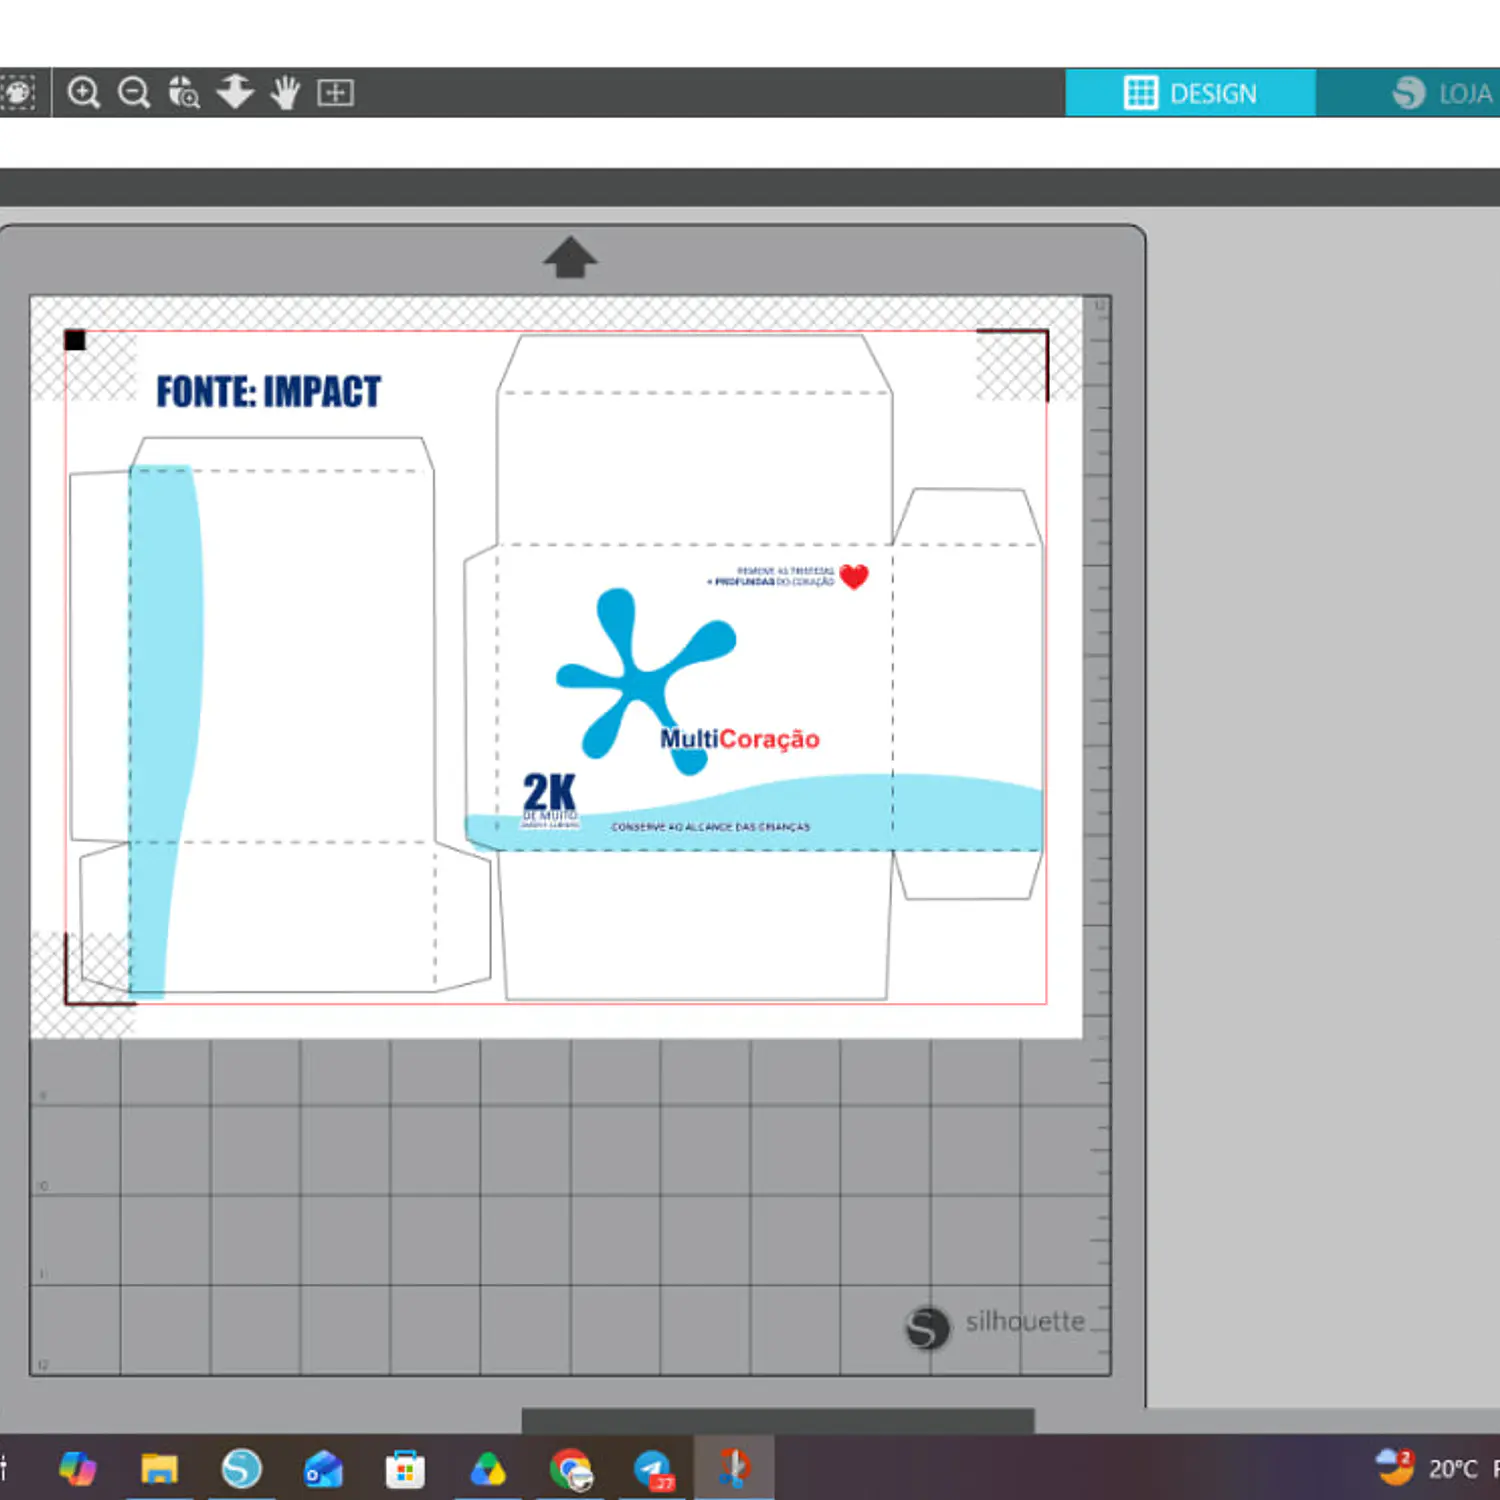
Task: Click the 20°C weather widget
Action: click(x=1428, y=1468)
